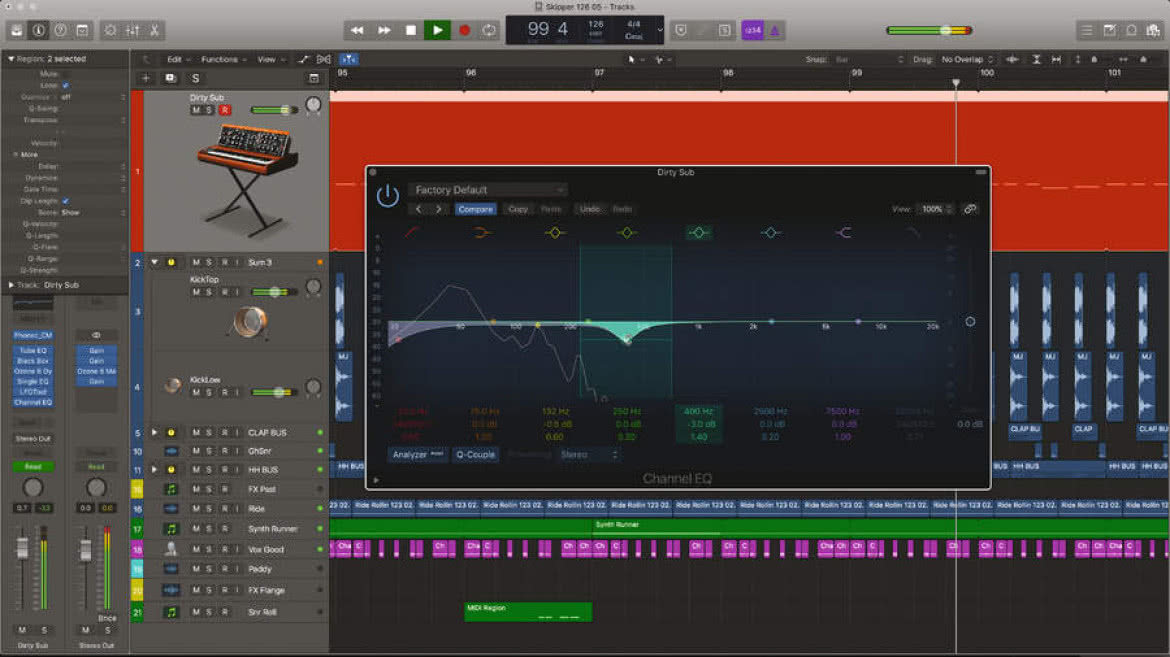This screenshot has width=1170, height=657.
Task: Click the add track plus icon
Action: pyautogui.click(x=146, y=78)
